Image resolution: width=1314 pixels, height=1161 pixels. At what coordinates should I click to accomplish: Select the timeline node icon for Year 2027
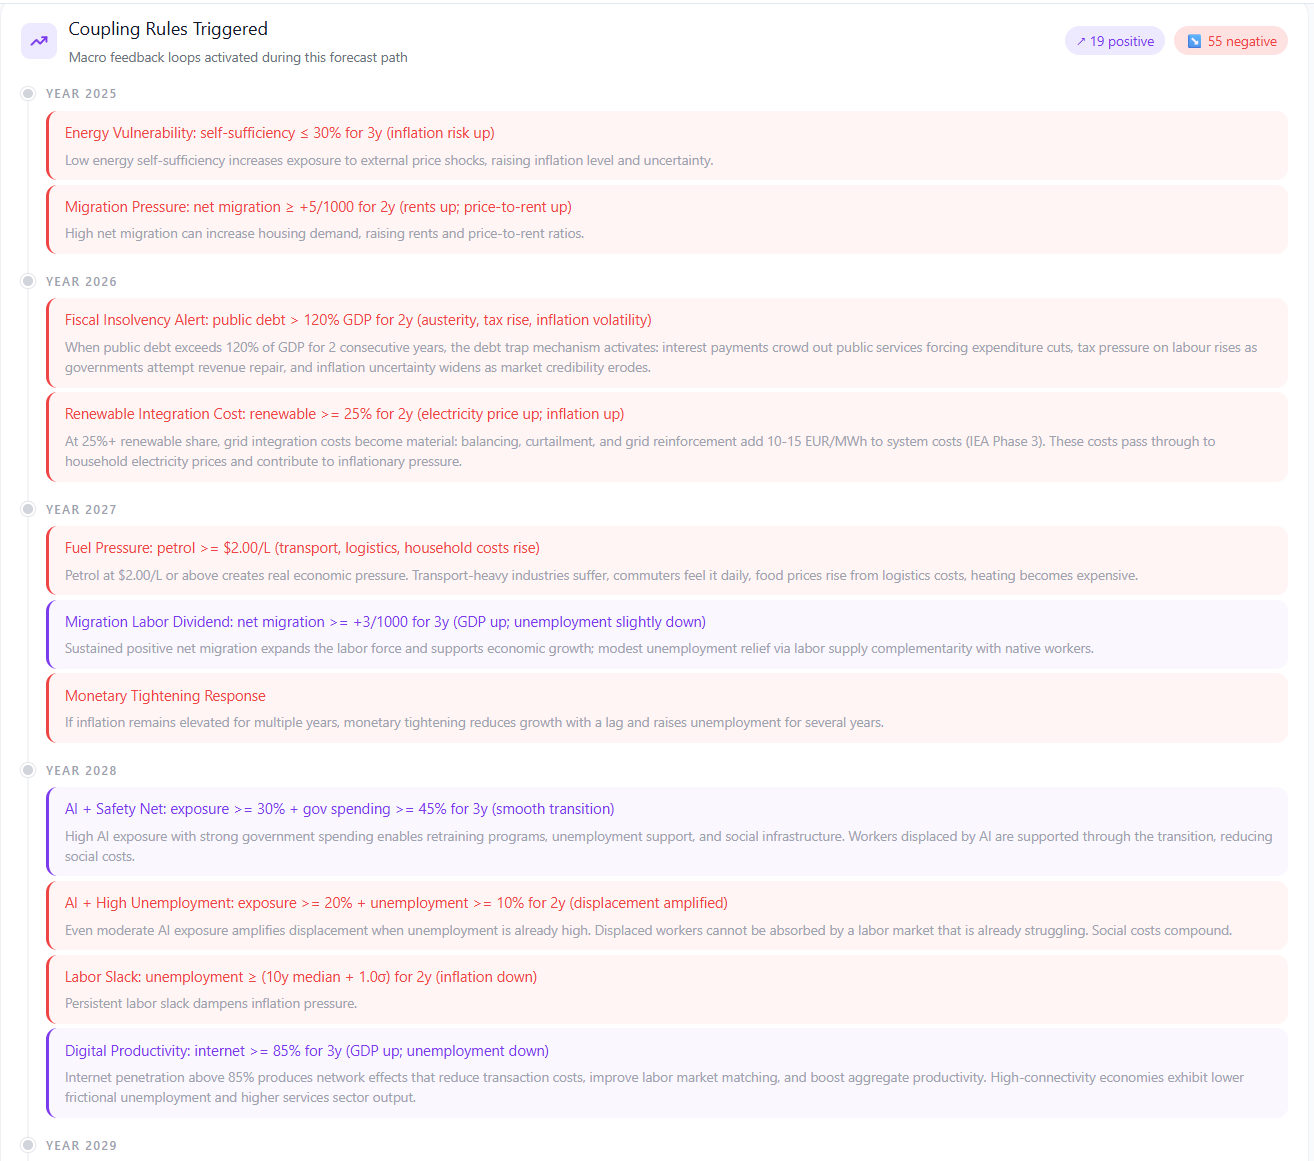click(27, 508)
